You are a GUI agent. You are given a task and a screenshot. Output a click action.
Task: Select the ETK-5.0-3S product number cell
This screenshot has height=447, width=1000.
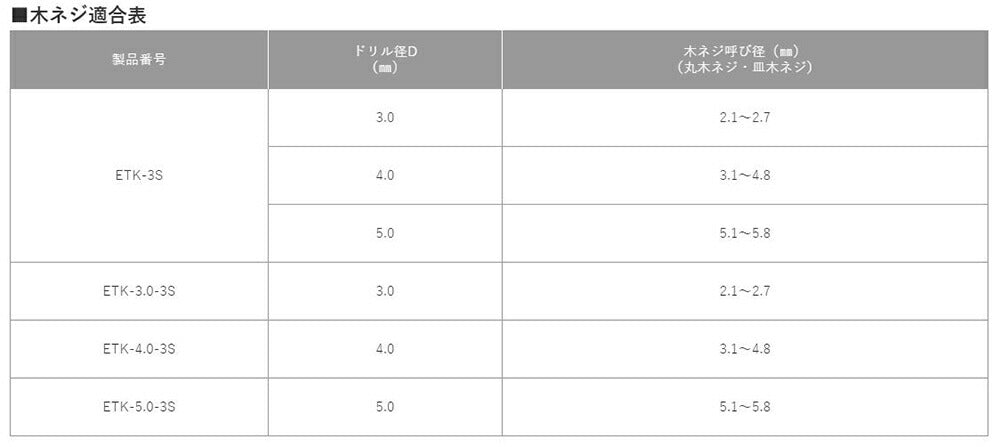139,407
